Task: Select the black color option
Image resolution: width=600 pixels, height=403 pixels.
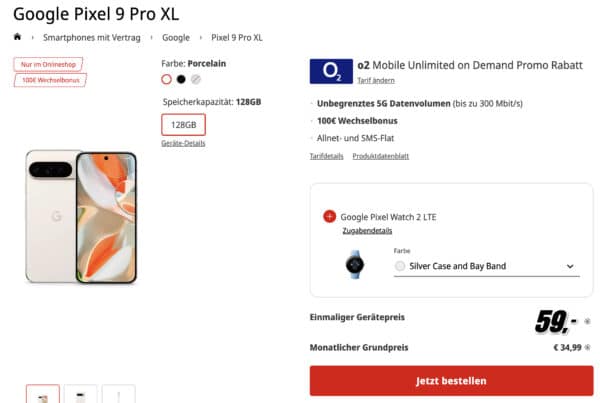Action: (181, 79)
